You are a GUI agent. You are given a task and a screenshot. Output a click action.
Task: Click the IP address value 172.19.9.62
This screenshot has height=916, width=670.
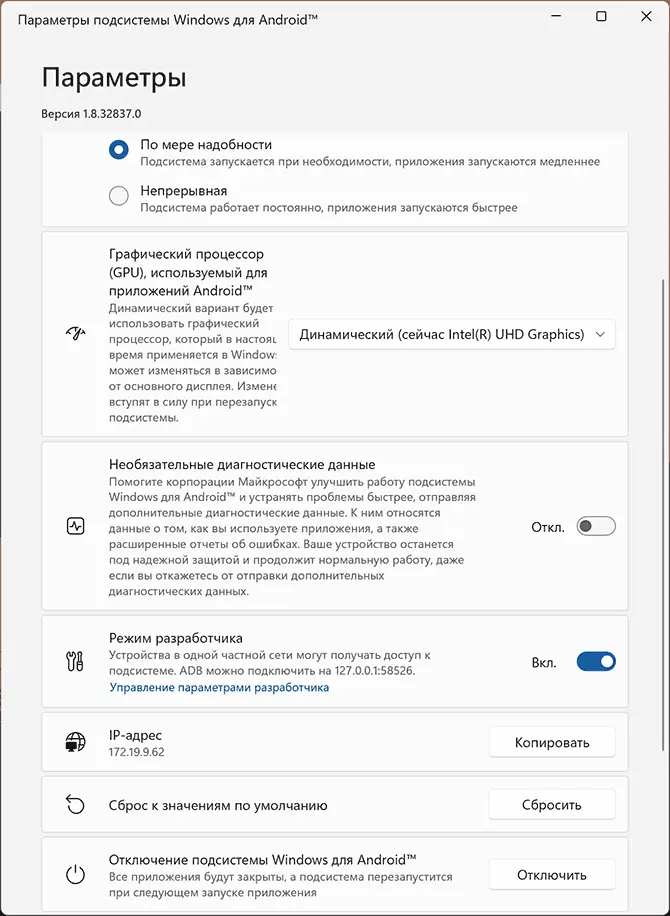pos(137,751)
